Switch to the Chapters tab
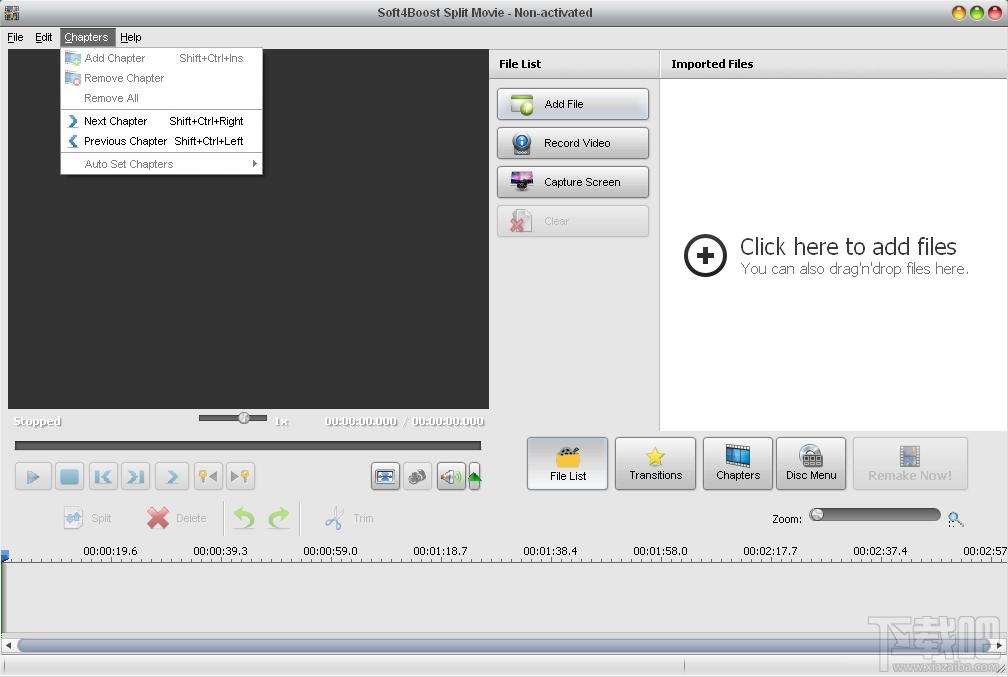 click(738, 464)
